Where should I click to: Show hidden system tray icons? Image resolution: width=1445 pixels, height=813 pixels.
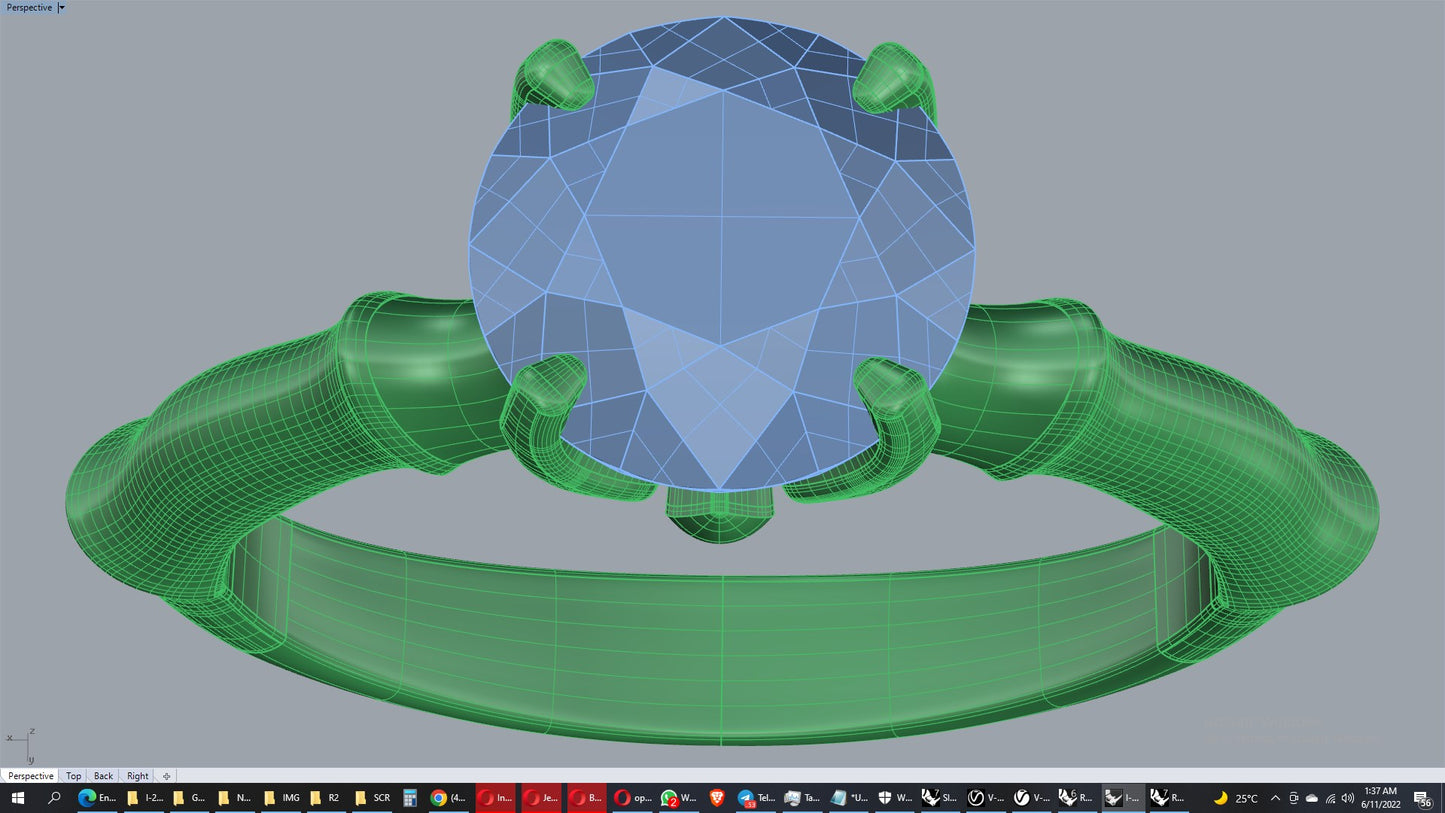coord(1275,798)
